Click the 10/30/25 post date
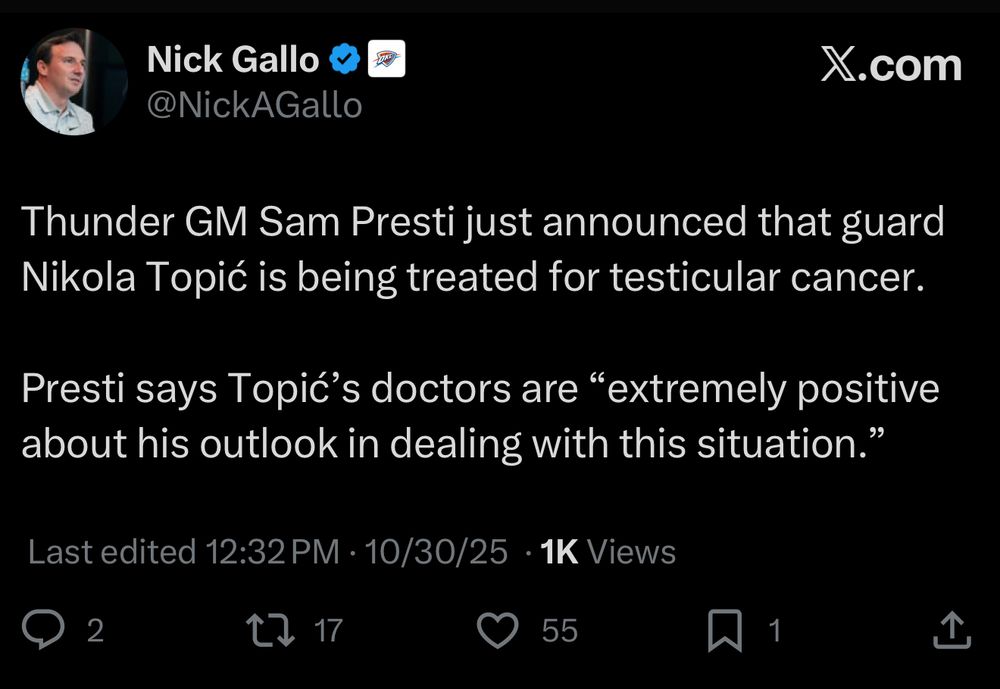 point(436,552)
